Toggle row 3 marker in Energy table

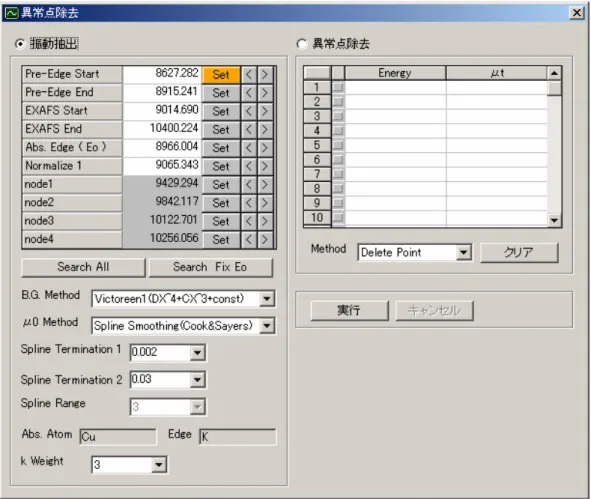pyautogui.click(x=338, y=116)
